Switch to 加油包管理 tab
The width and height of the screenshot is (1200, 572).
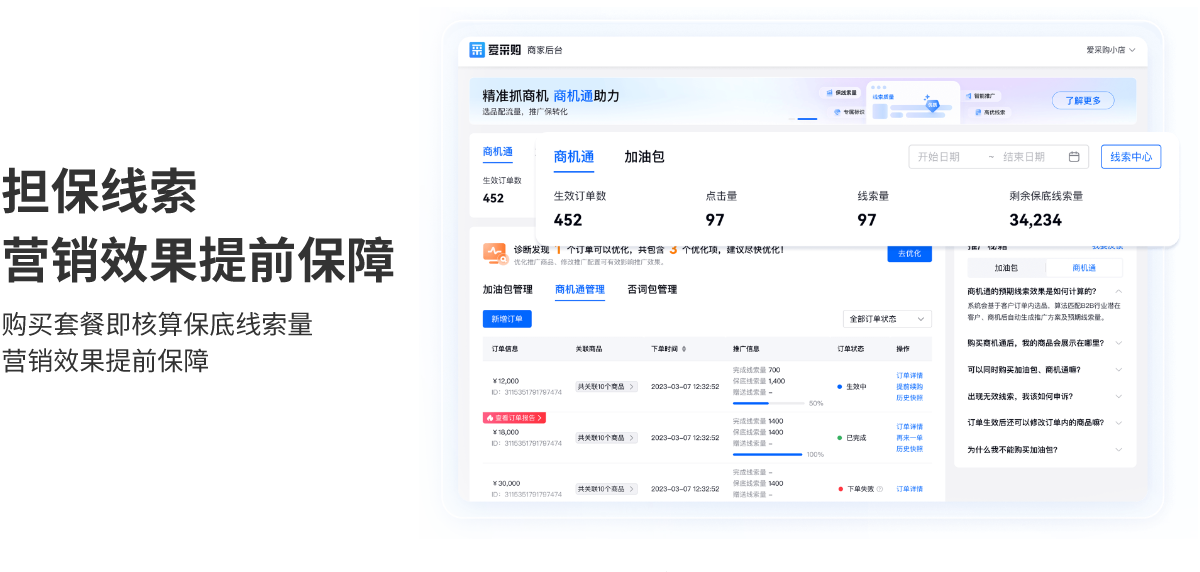[x=507, y=290]
